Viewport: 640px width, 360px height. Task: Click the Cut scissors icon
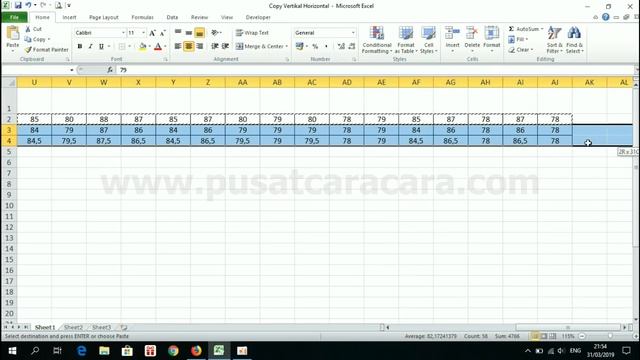(x=28, y=29)
